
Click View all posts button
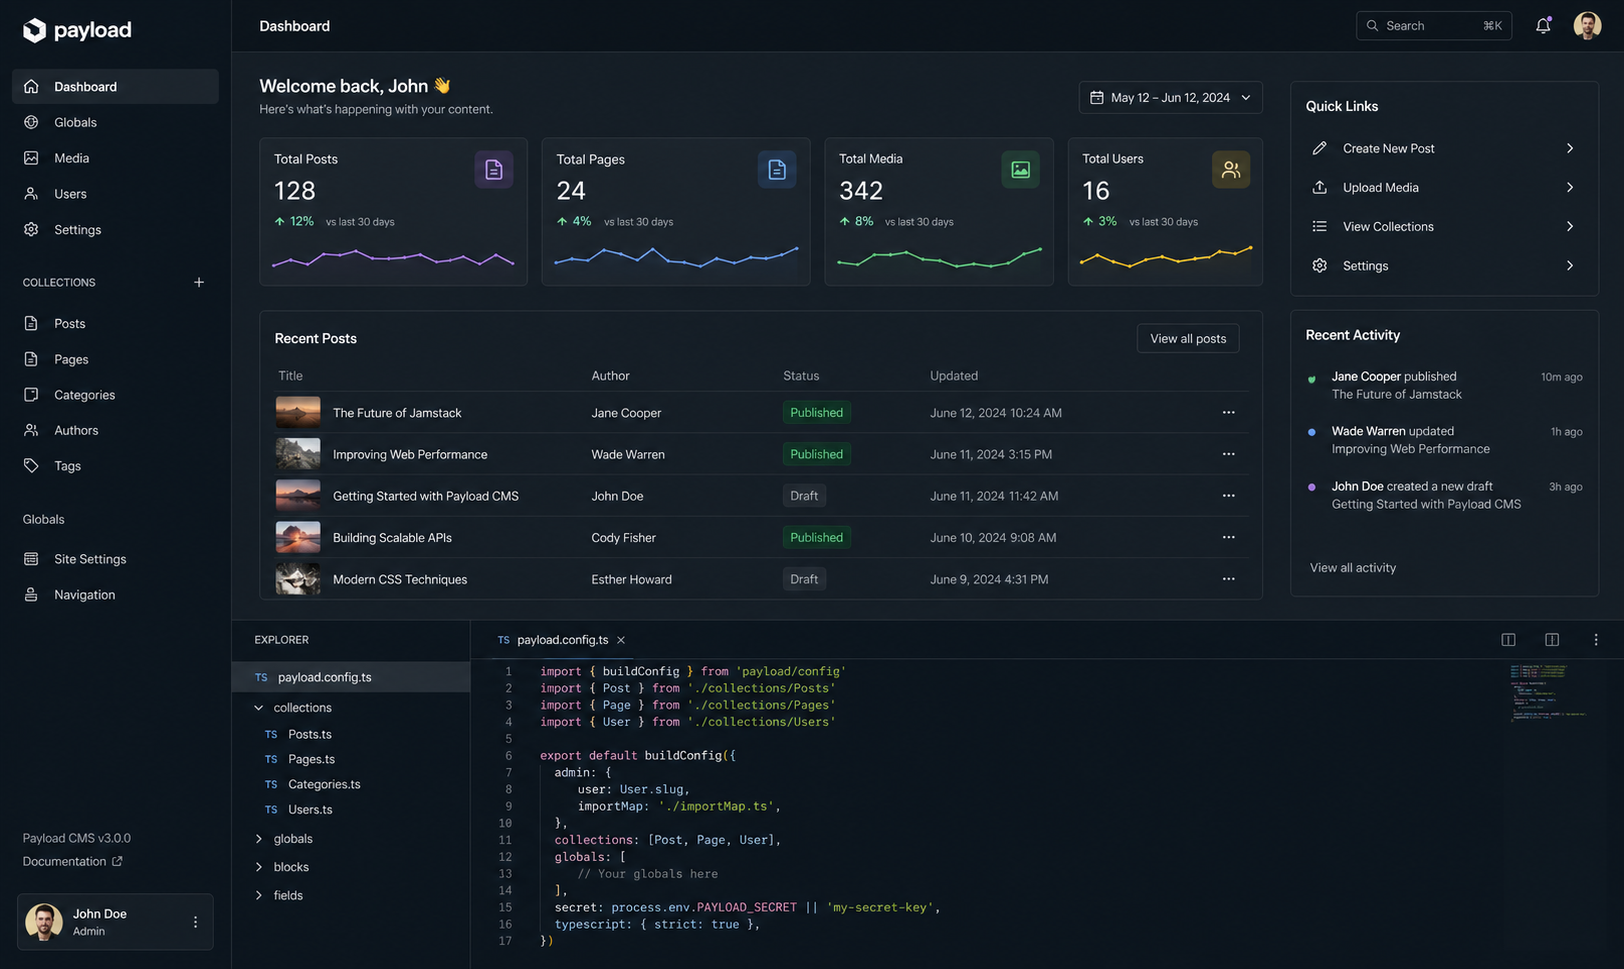click(x=1188, y=339)
